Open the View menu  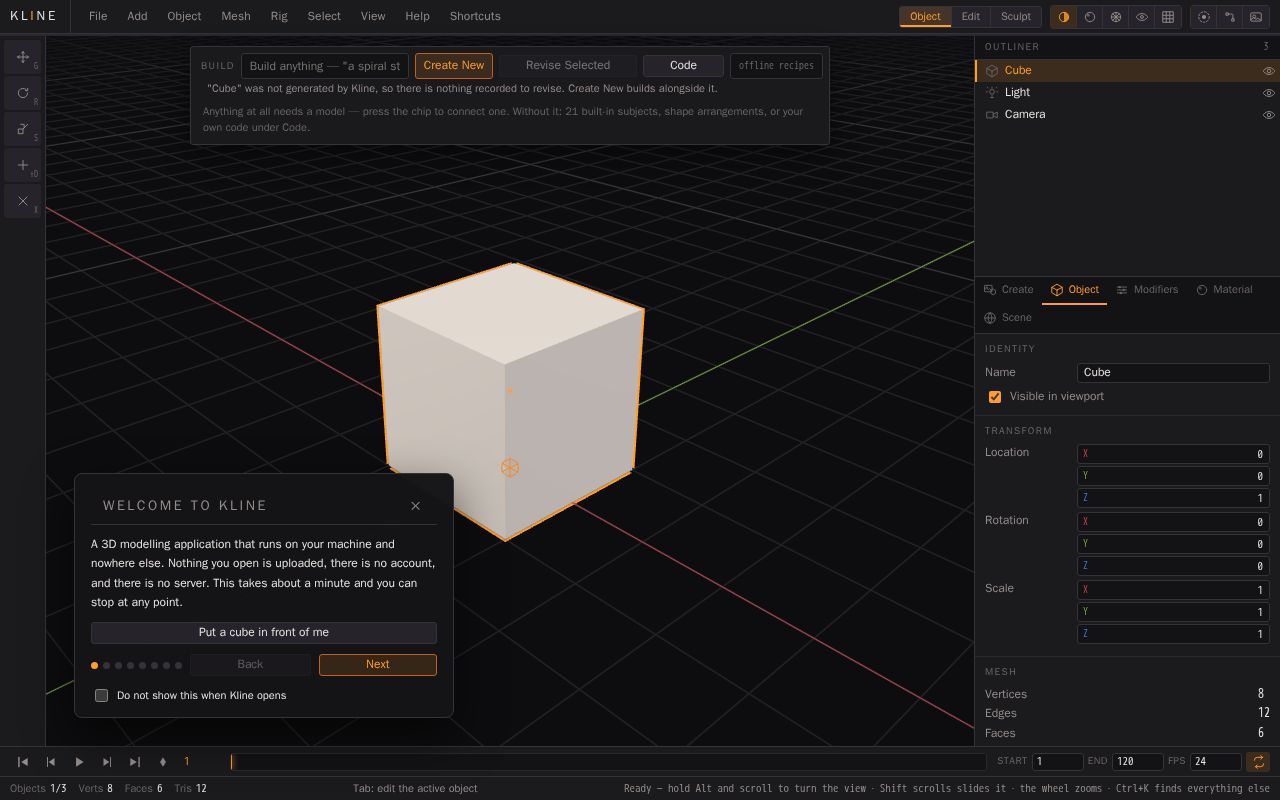(373, 17)
